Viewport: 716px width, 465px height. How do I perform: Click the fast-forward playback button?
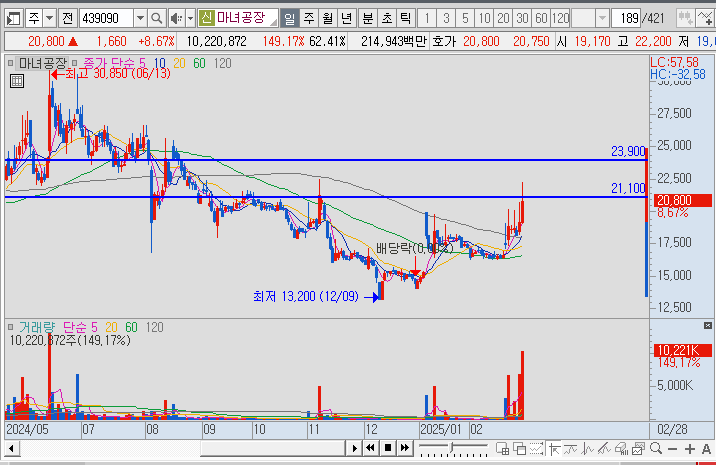(405, 448)
